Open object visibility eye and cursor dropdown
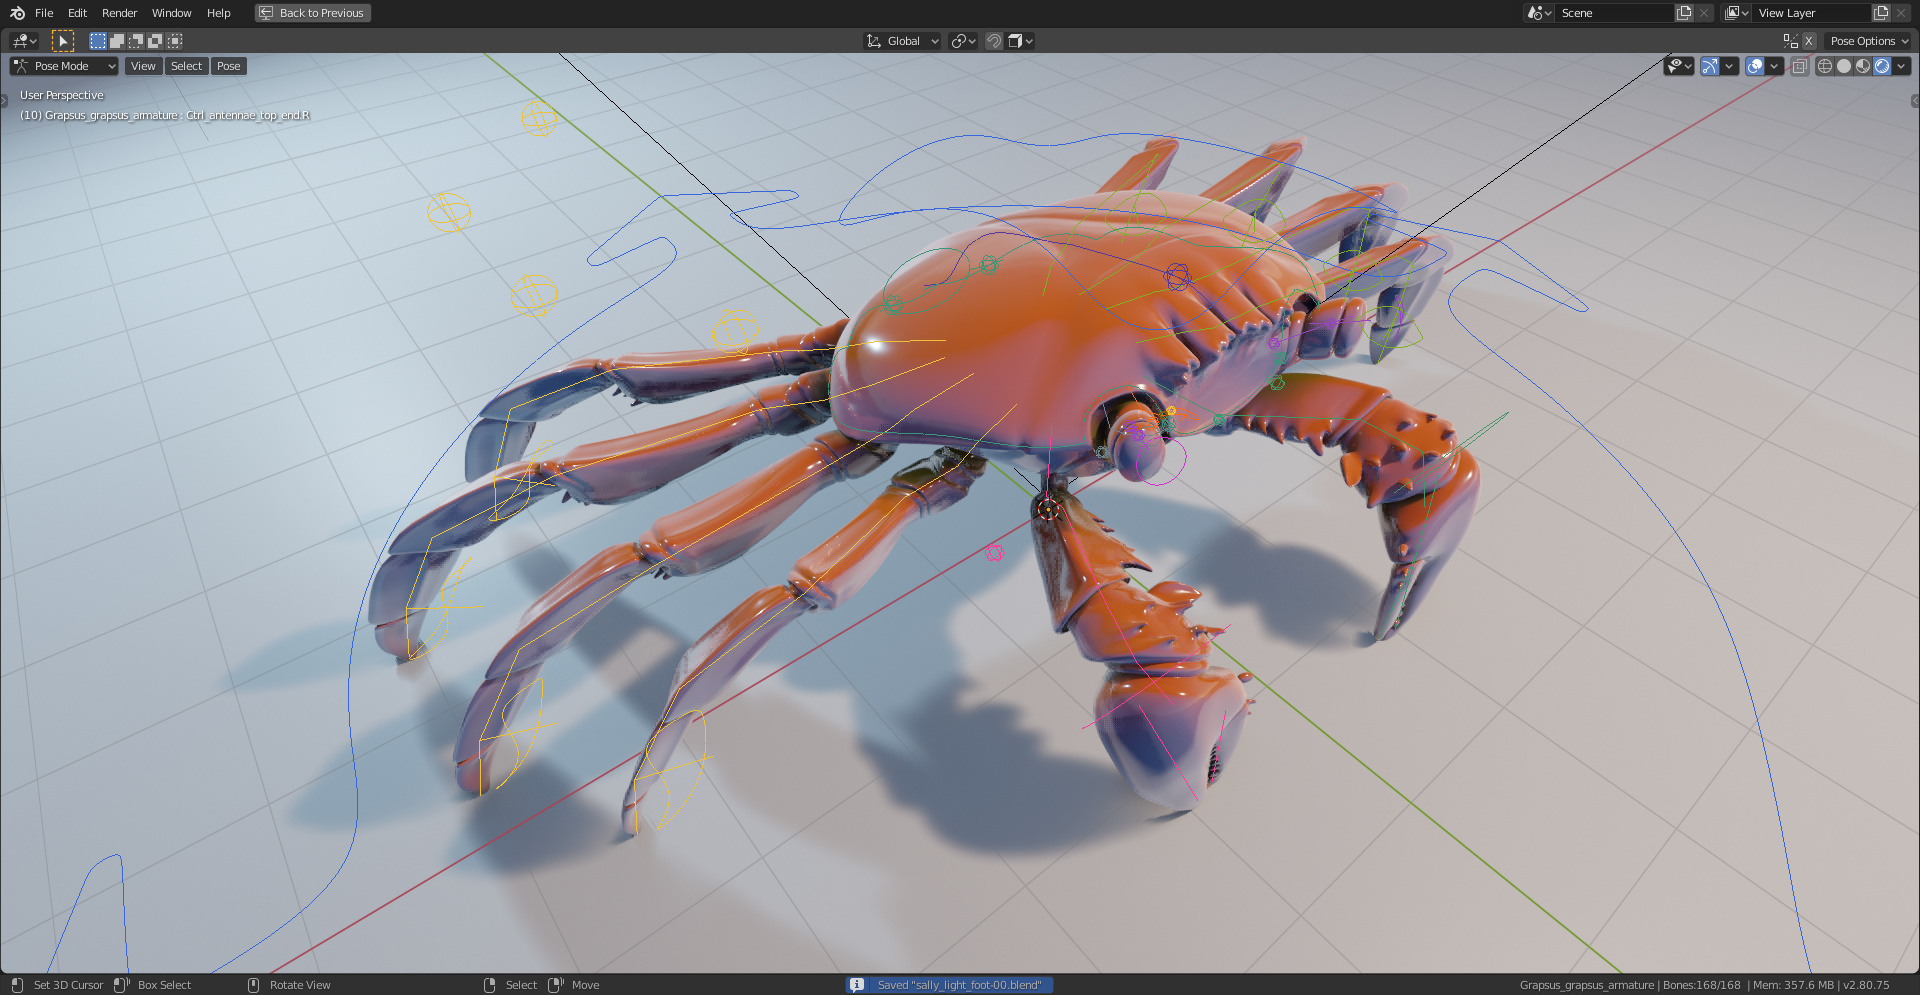 (1680, 66)
